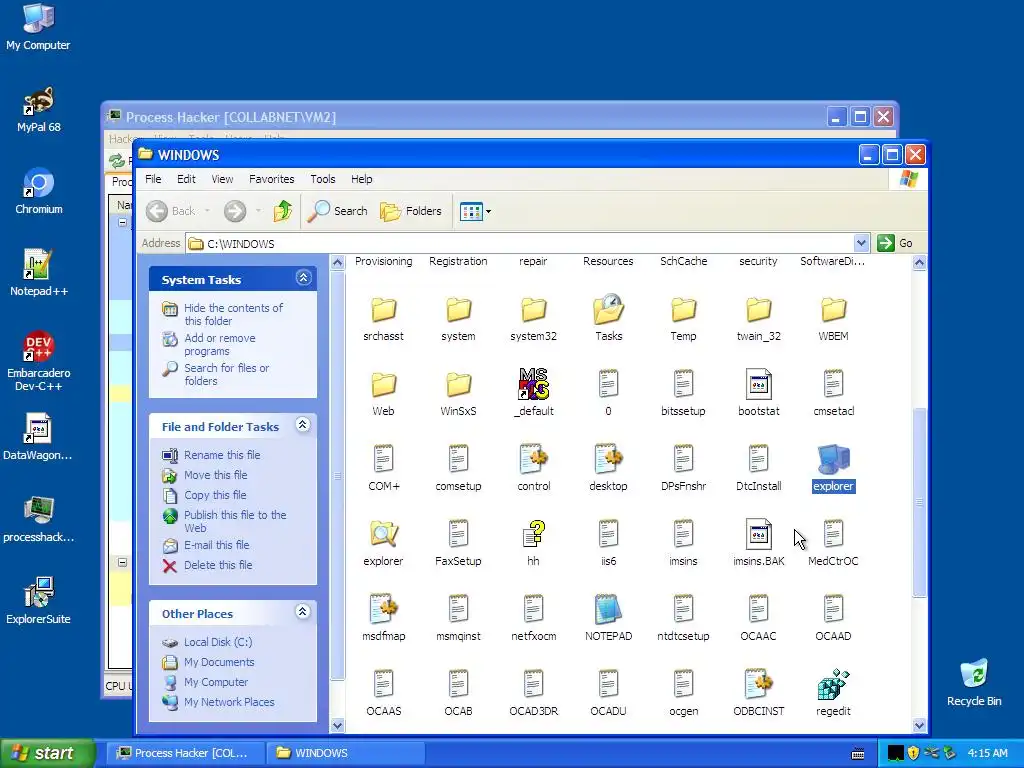
Task: Select the NOTEPAD file icon
Action: click(x=608, y=609)
